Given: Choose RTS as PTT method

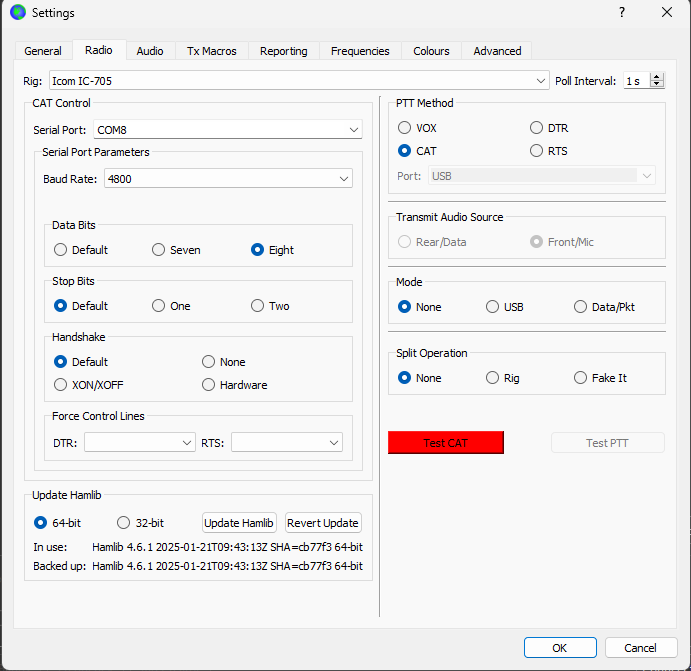Looking at the screenshot, I should tap(549, 151).
